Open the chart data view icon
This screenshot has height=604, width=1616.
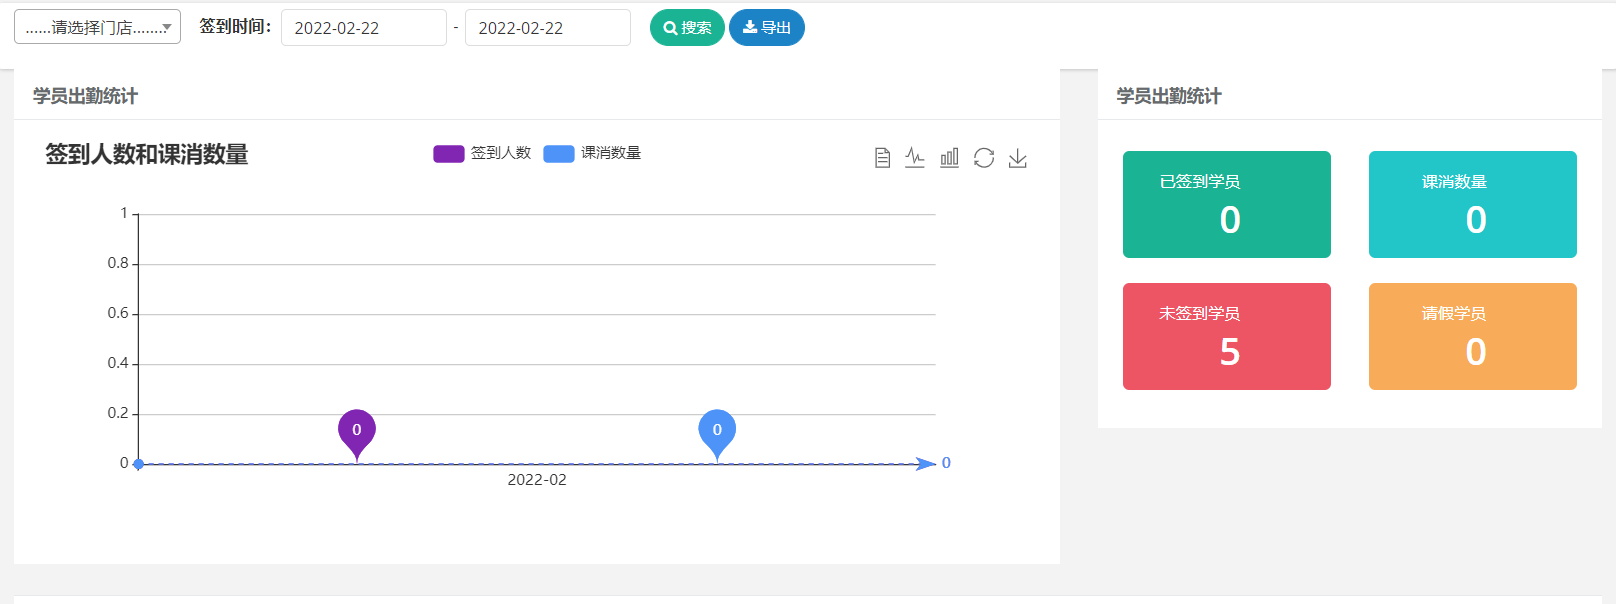(x=882, y=158)
